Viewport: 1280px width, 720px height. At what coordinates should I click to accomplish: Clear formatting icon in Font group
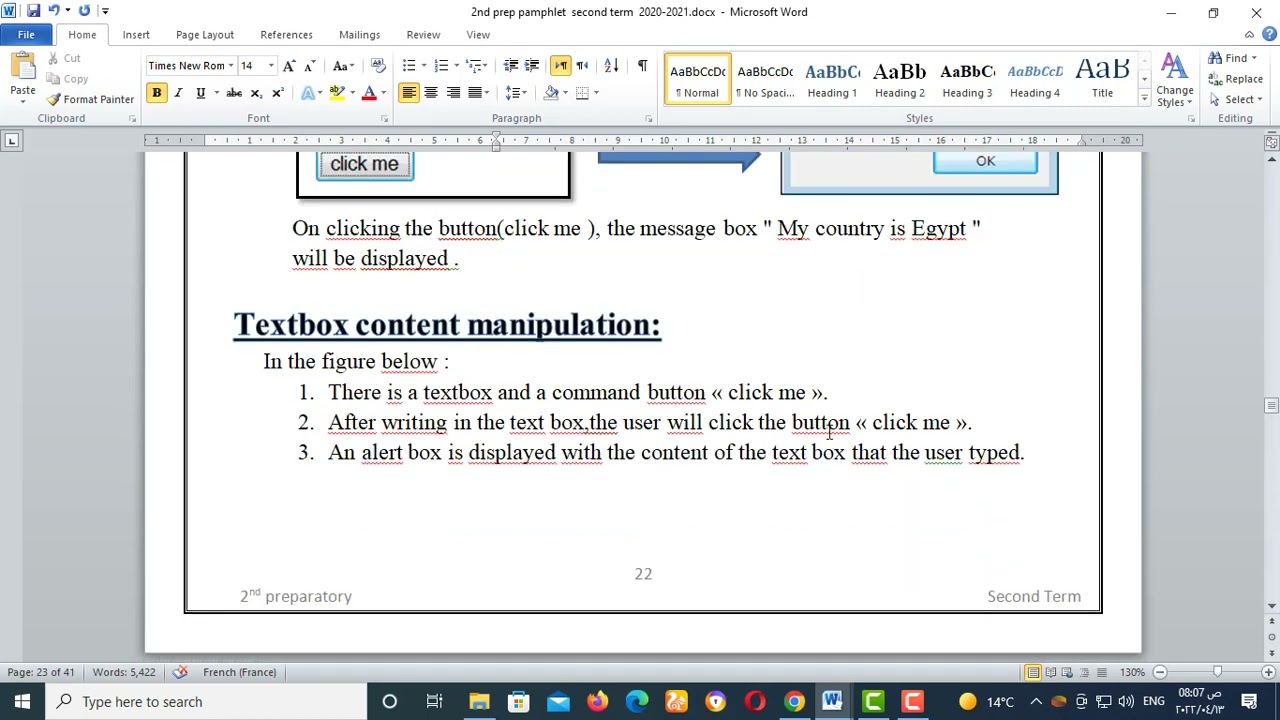[x=378, y=66]
